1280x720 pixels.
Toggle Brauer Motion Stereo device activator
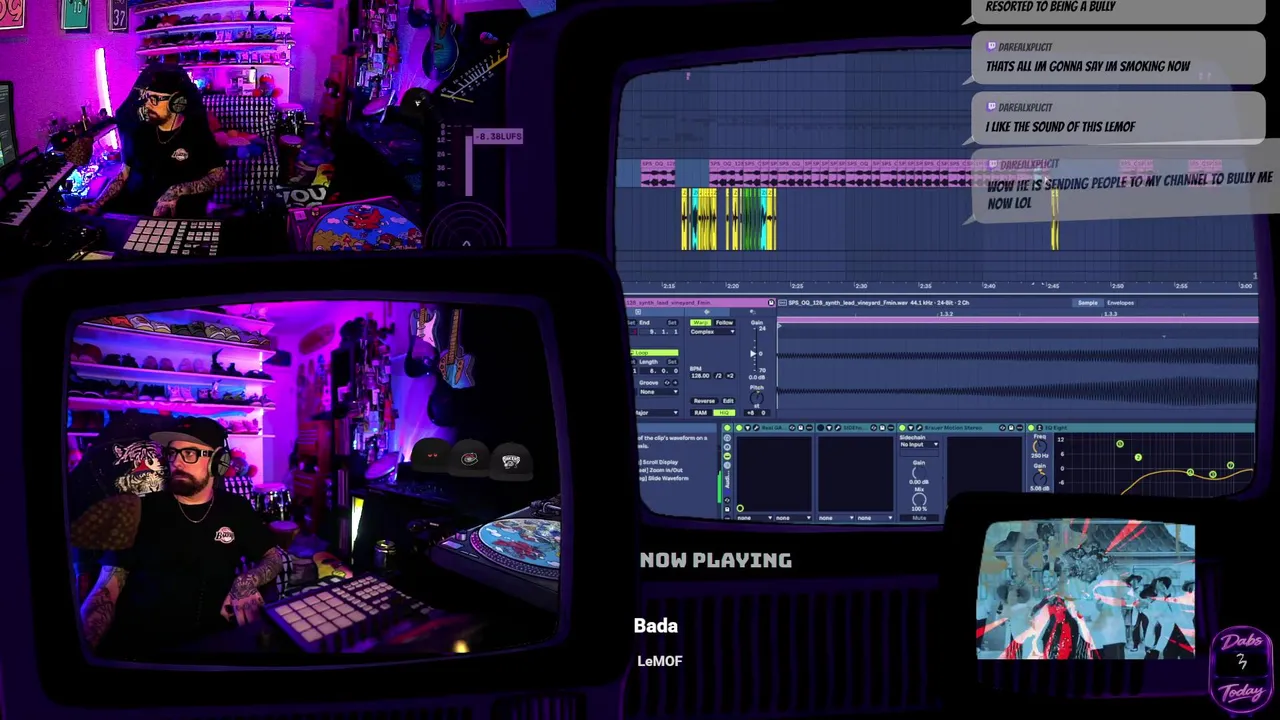click(902, 428)
